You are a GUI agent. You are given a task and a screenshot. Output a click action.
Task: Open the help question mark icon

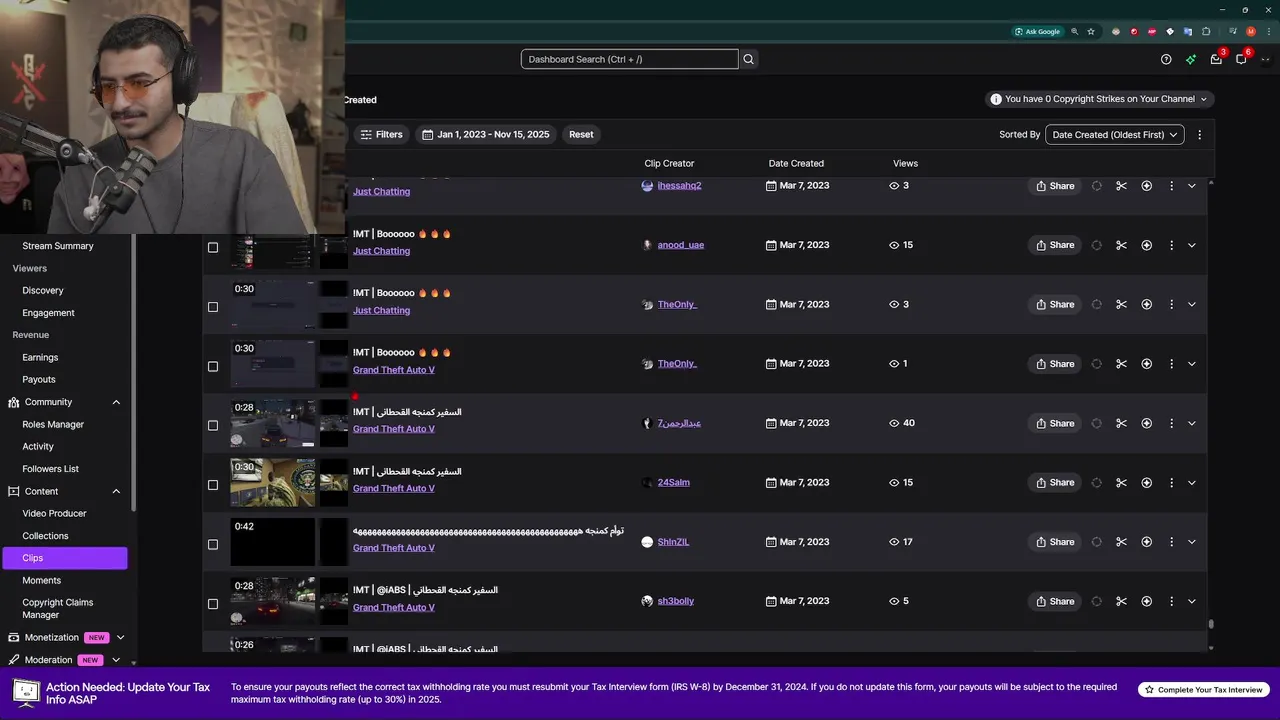pyautogui.click(x=1166, y=59)
